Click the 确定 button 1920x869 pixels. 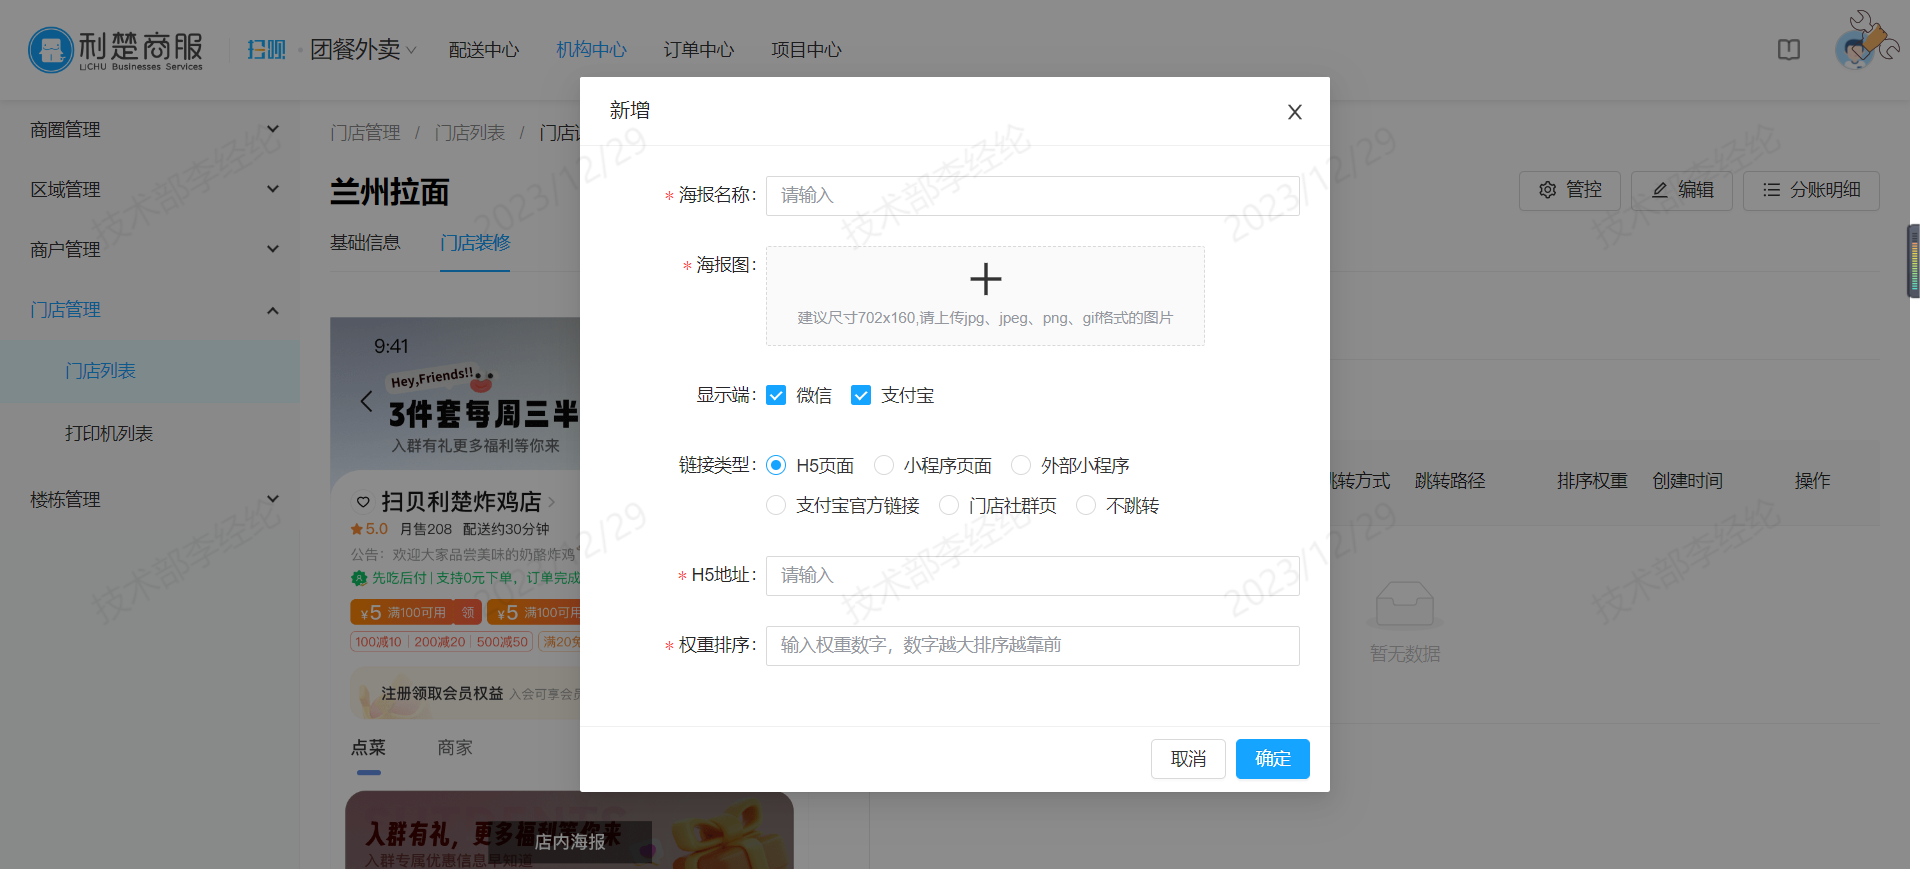1272,759
